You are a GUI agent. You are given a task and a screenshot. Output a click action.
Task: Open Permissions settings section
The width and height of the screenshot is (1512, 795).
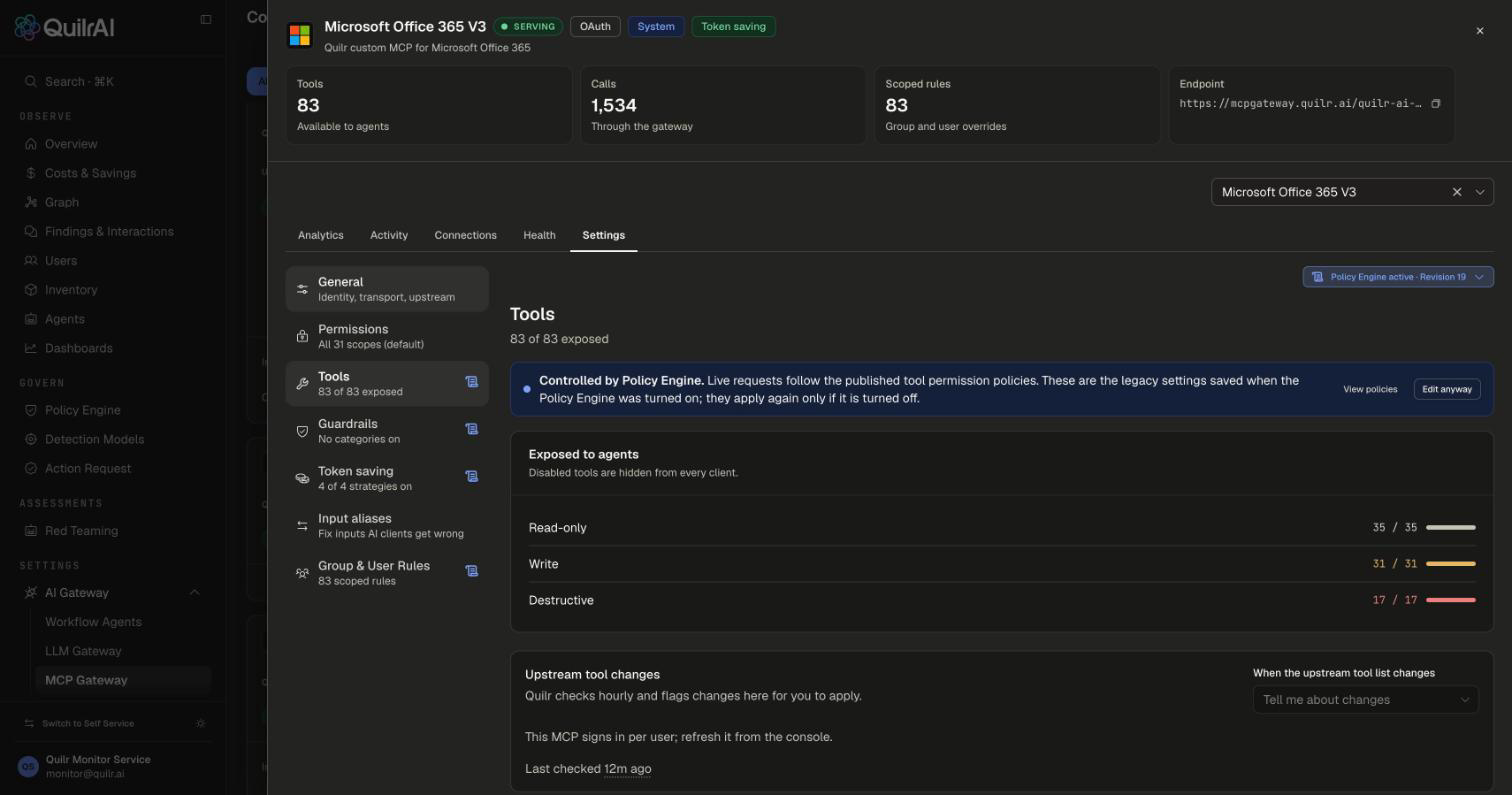tap(387, 336)
